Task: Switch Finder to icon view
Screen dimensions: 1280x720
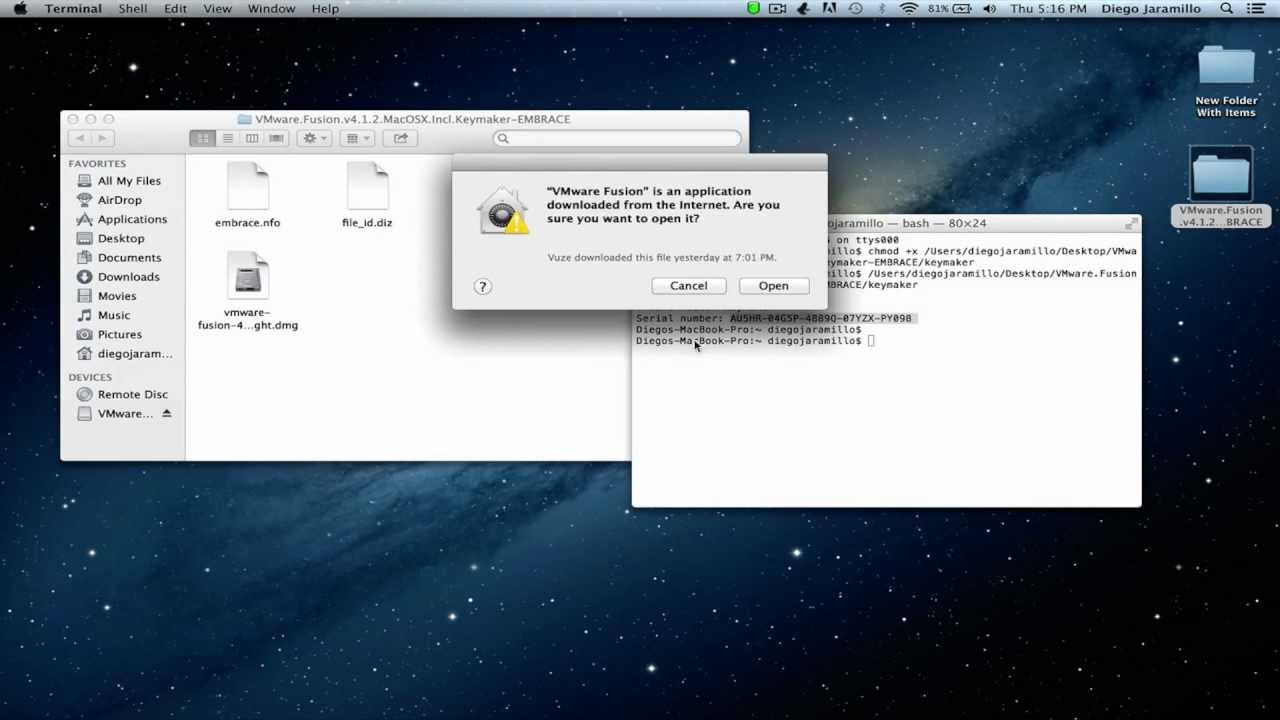Action: click(203, 138)
